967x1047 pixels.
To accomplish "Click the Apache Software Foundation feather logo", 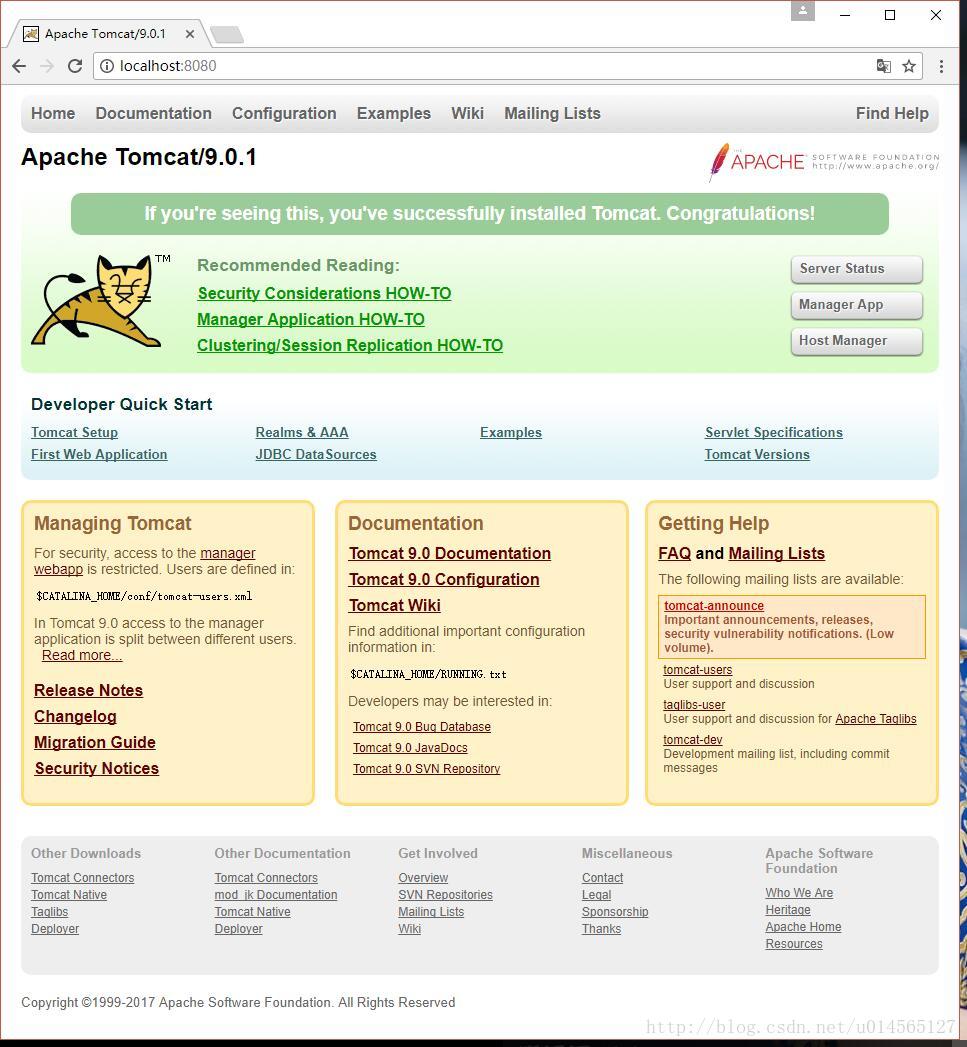I will tap(824, 162).
